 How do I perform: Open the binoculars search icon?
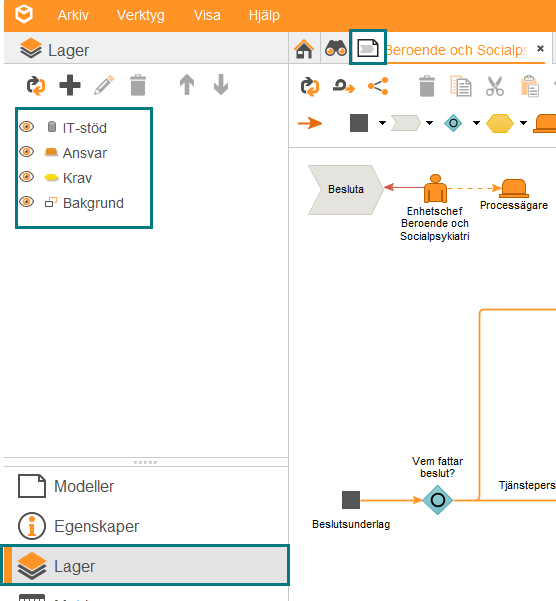[336, 49]
